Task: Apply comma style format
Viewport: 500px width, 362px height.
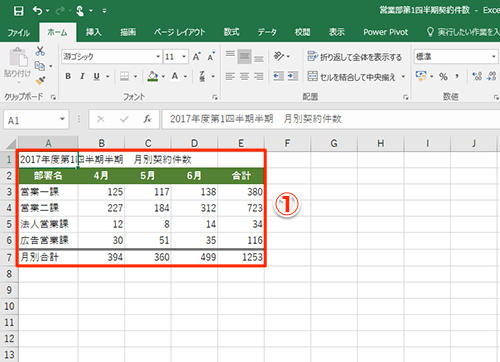Action: coord(457,77)
